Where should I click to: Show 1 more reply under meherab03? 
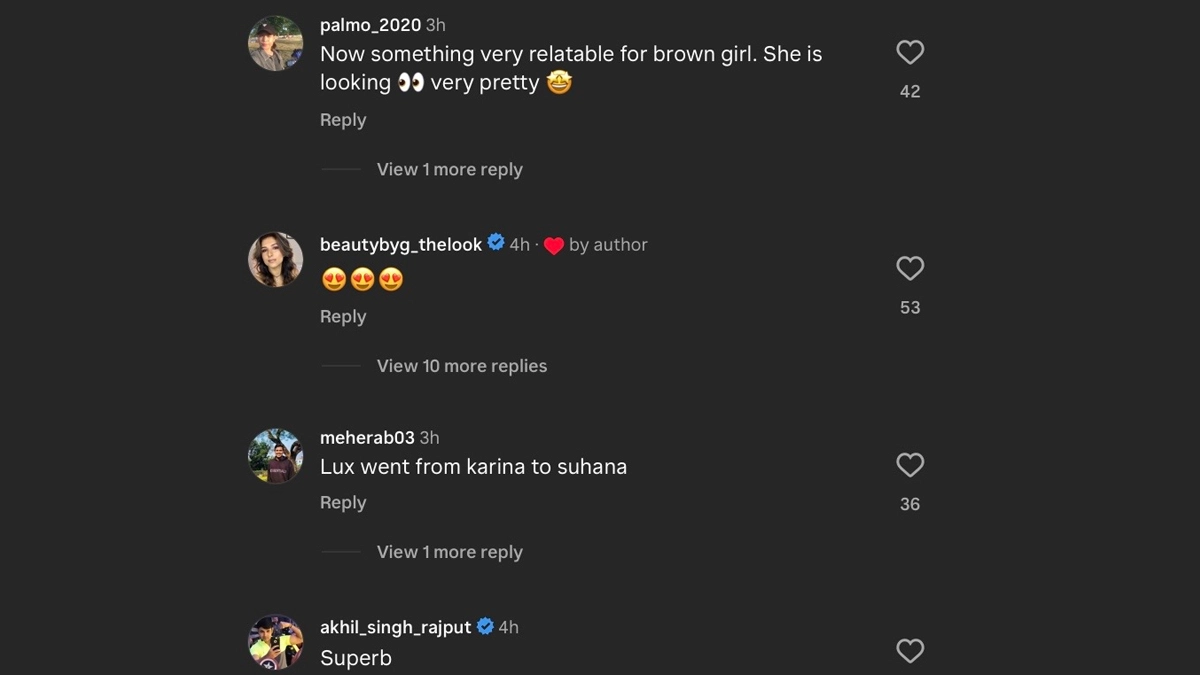click(449, 552)
